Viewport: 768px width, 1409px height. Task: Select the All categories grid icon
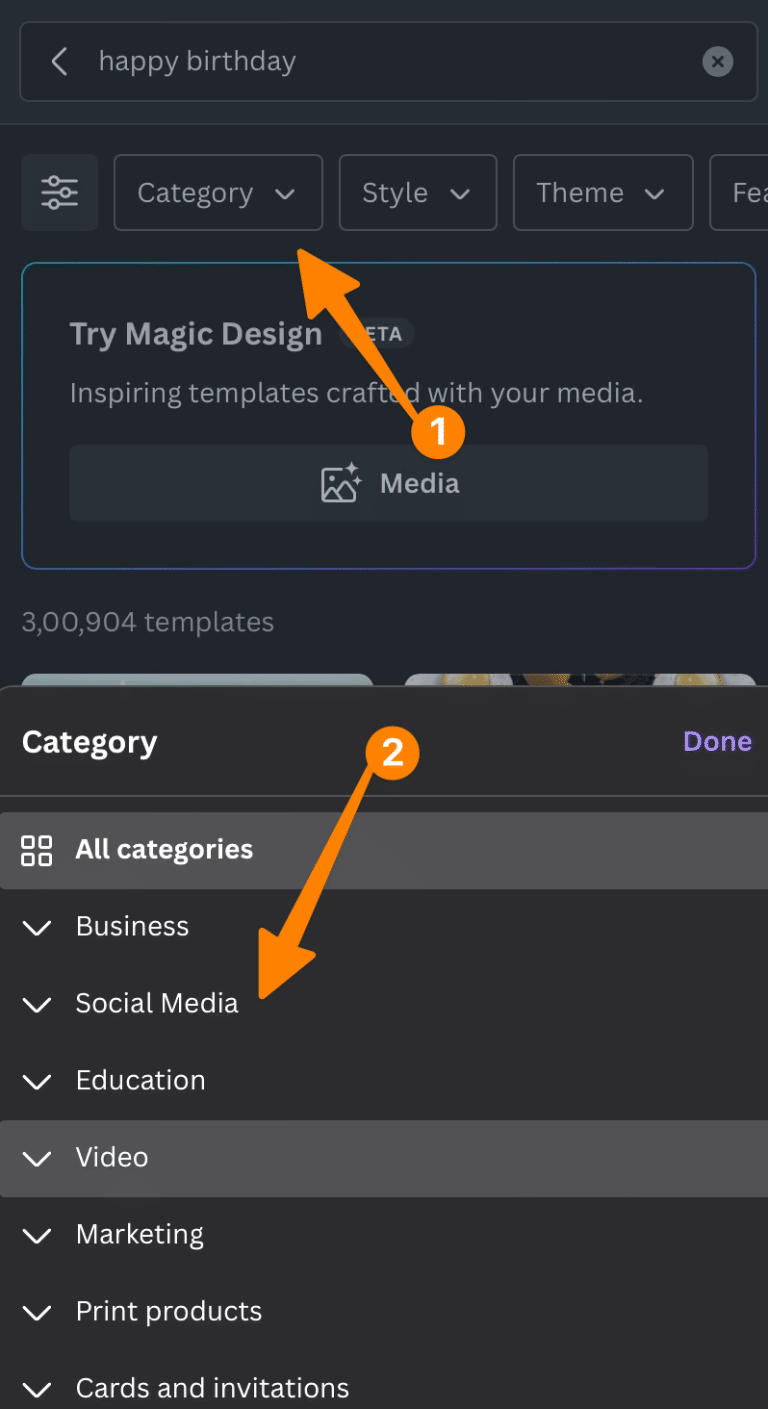[x=36, y=850]
